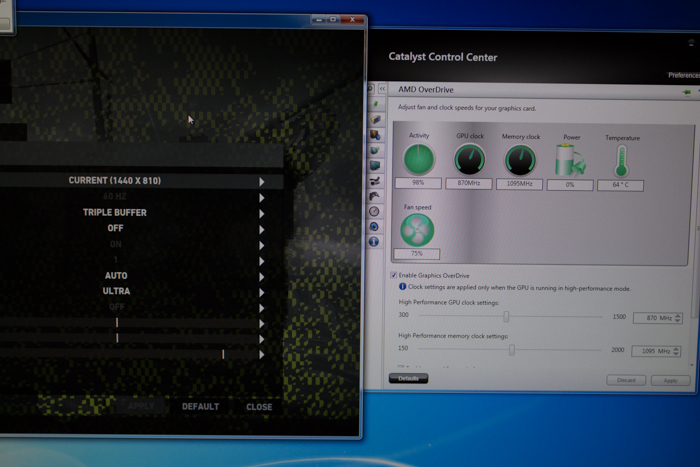Click the Discard button
700x467 pixels.
pyautogui.click(x=626, y=380)
